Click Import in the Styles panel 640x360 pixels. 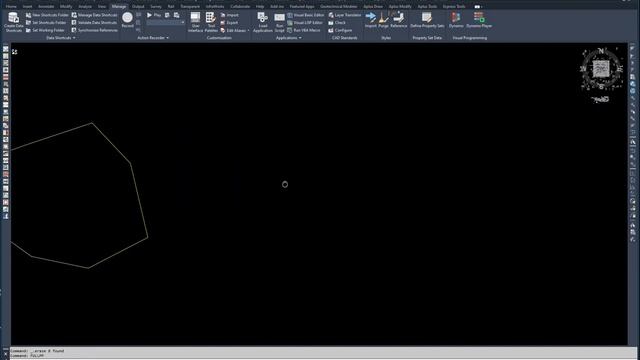pos(371,20)
